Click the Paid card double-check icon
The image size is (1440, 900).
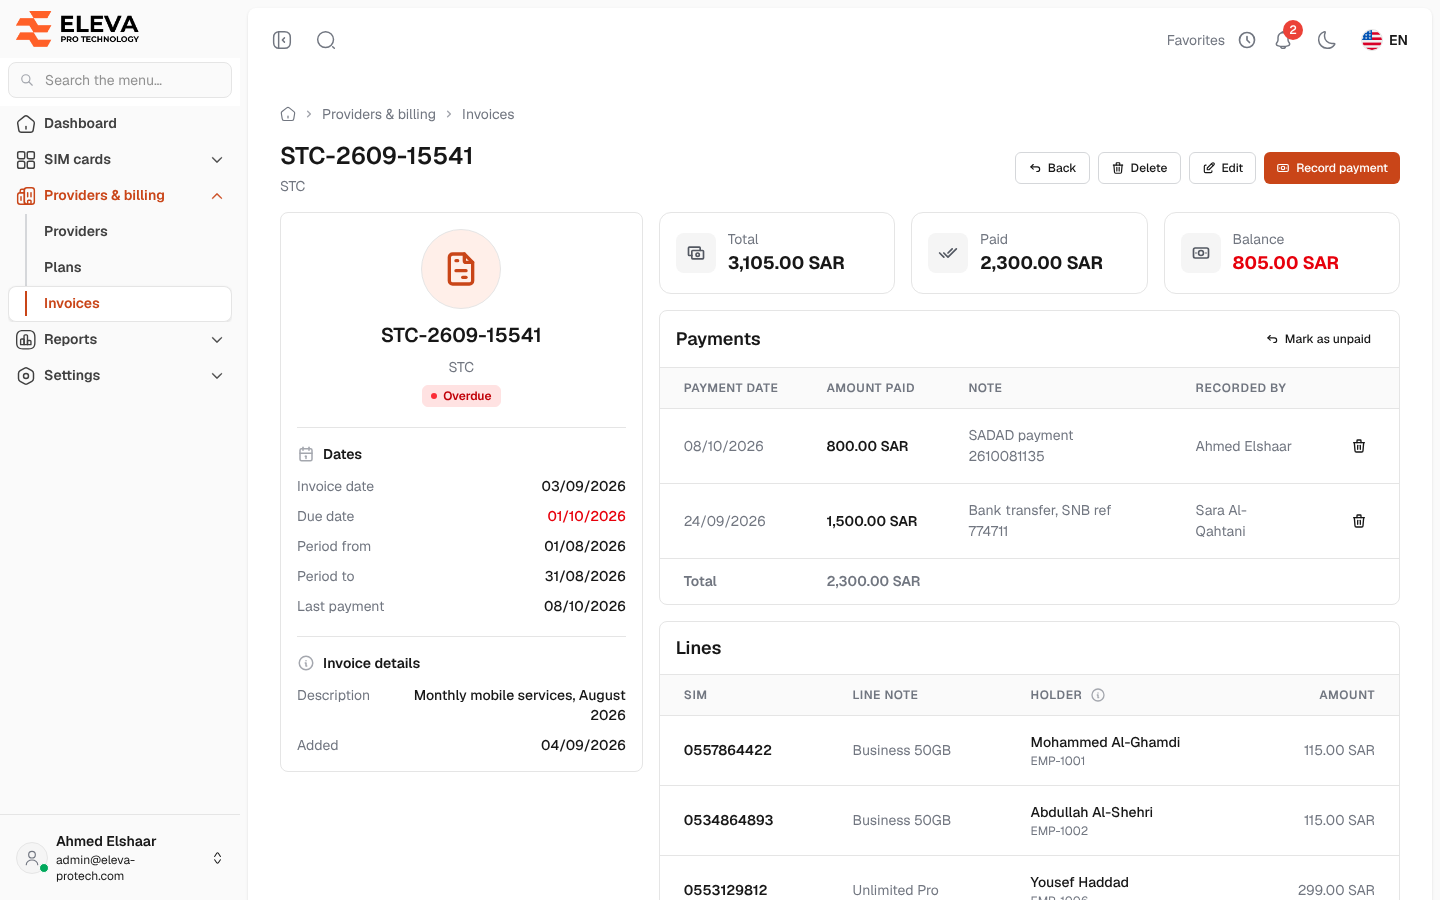pyautogui.click(x=948, y=253)
